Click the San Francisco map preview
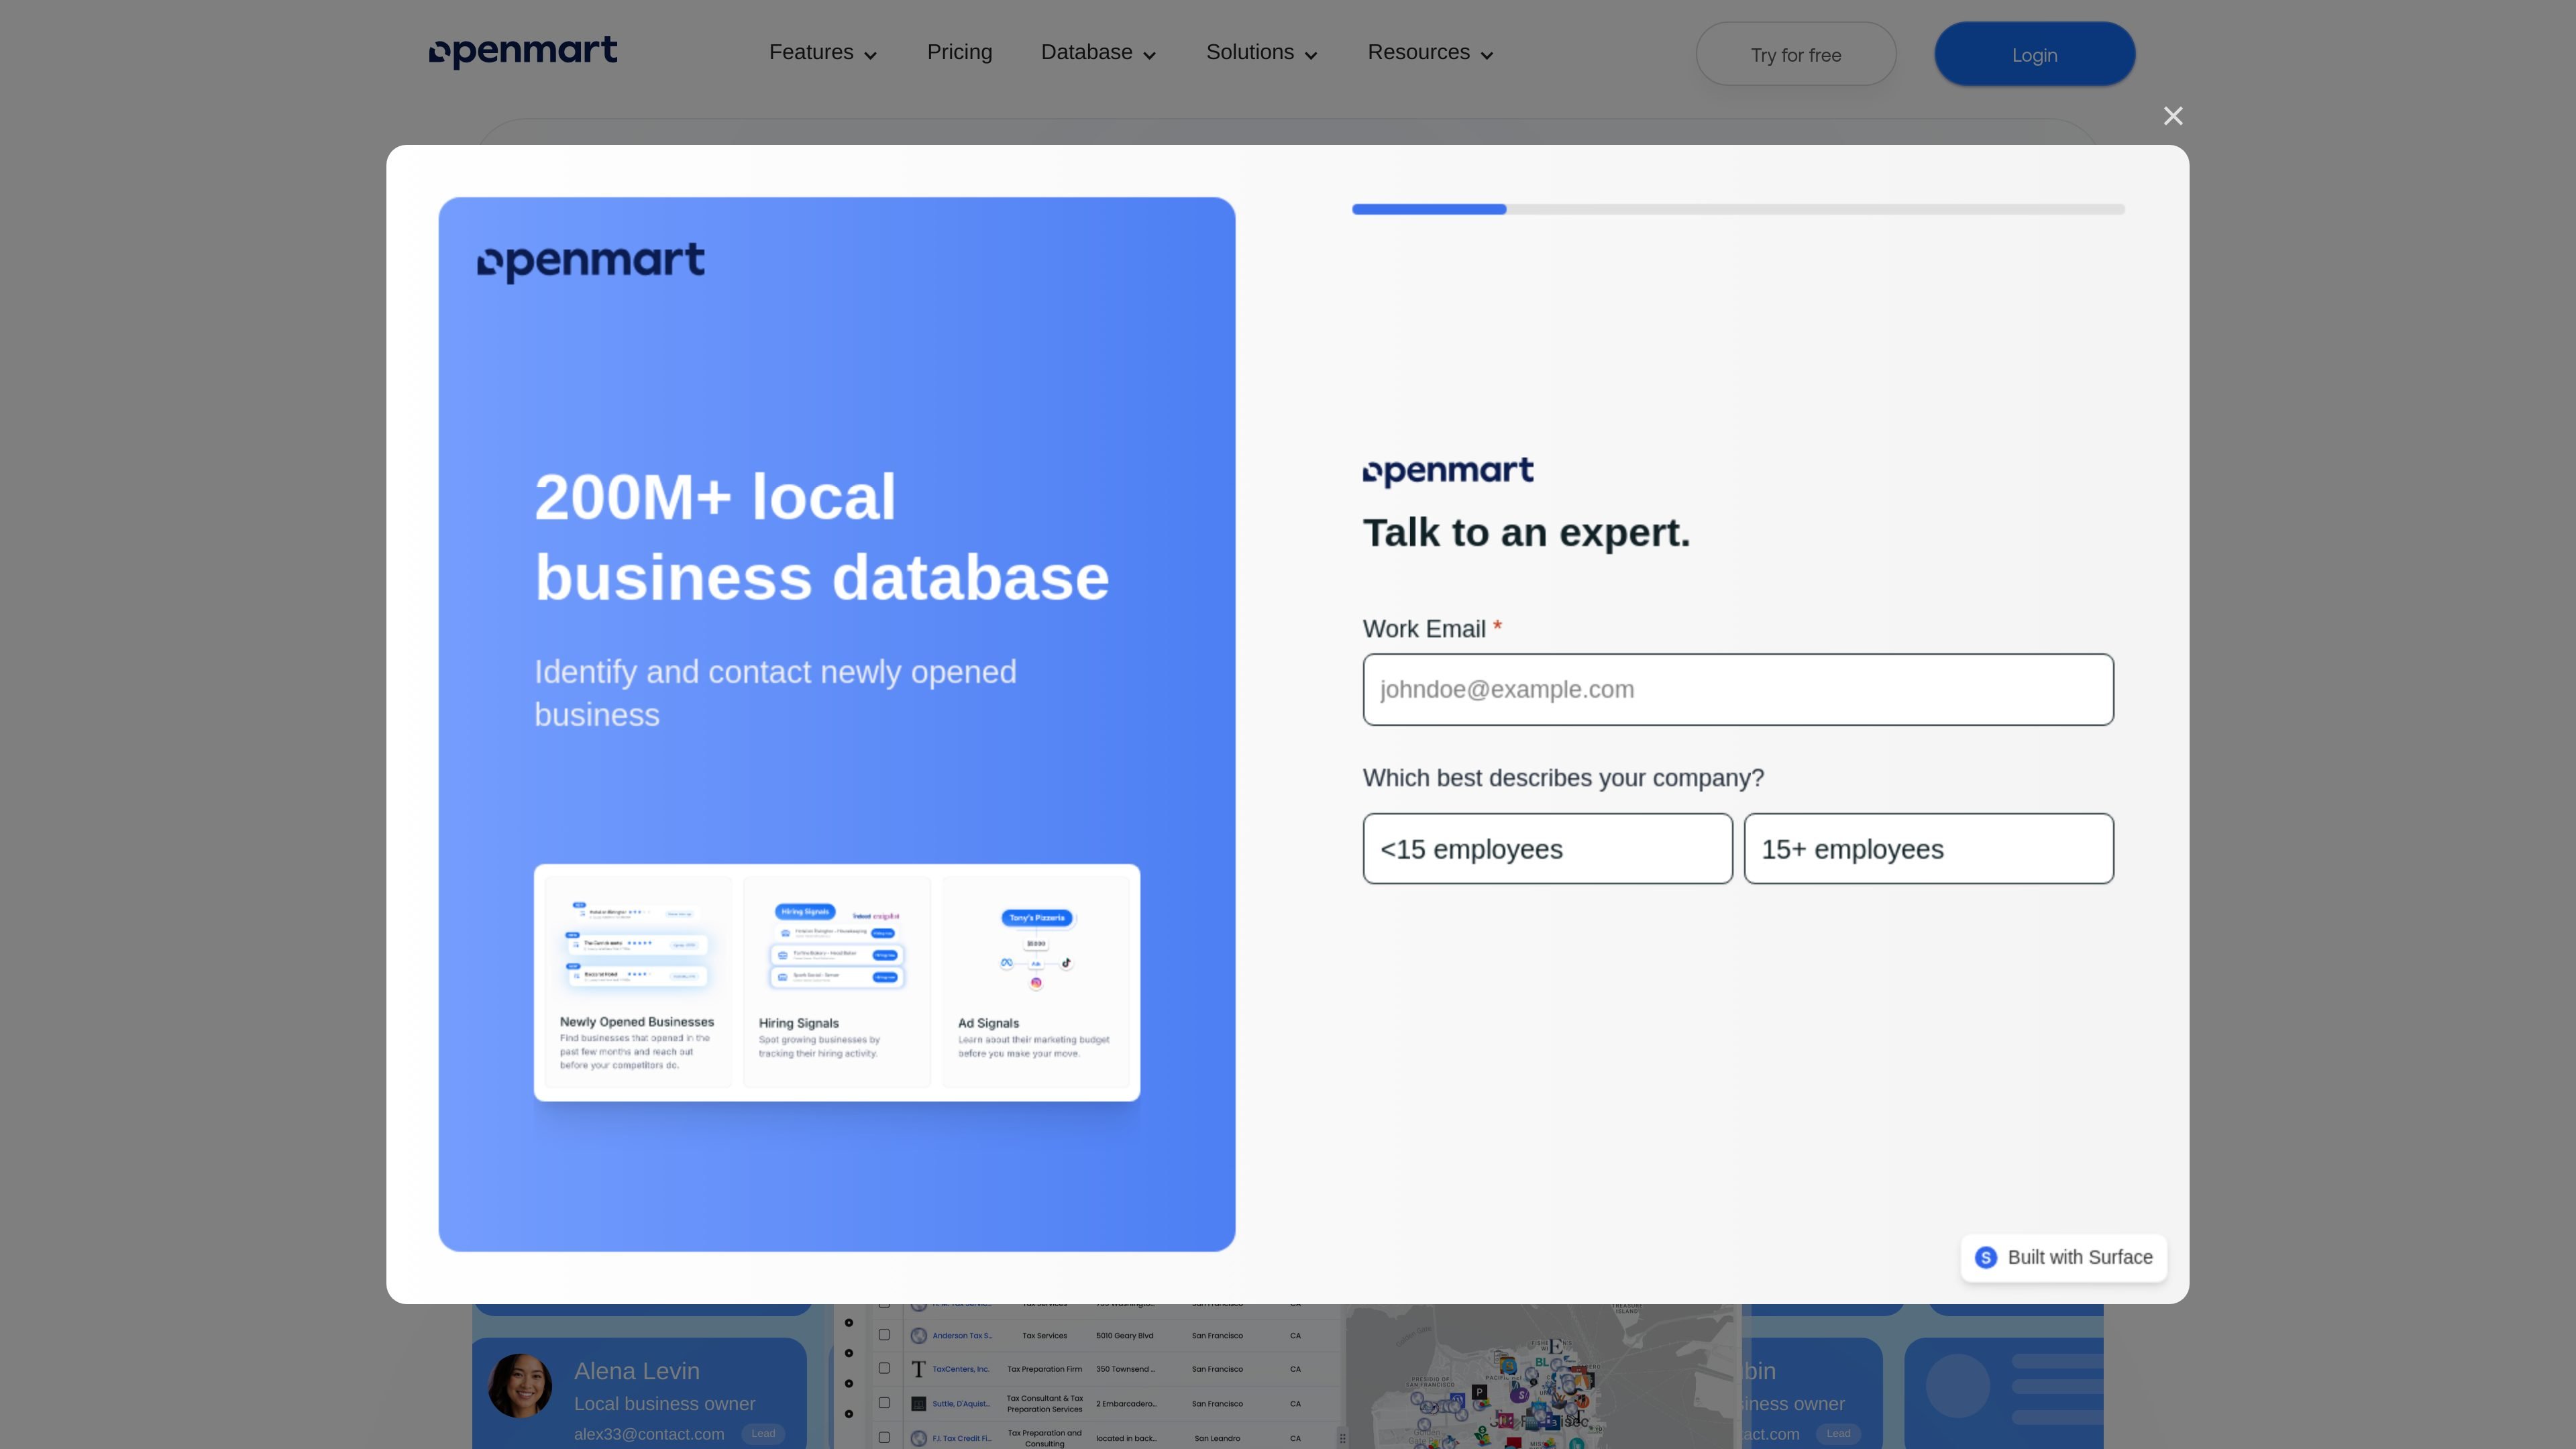 1540,1376
